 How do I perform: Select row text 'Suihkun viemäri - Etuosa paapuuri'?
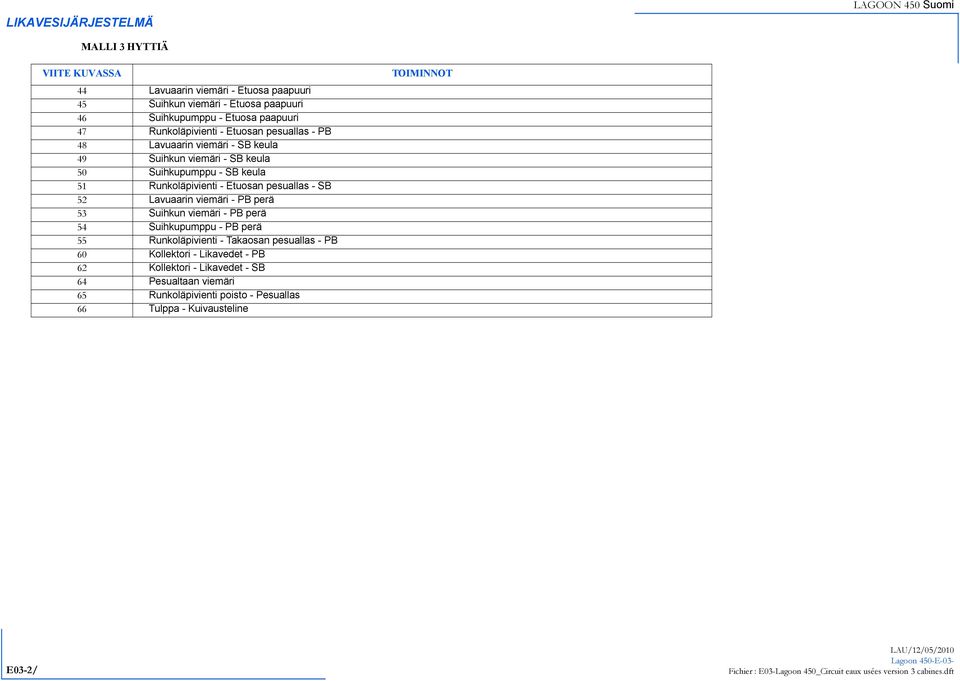pos(226,104)
